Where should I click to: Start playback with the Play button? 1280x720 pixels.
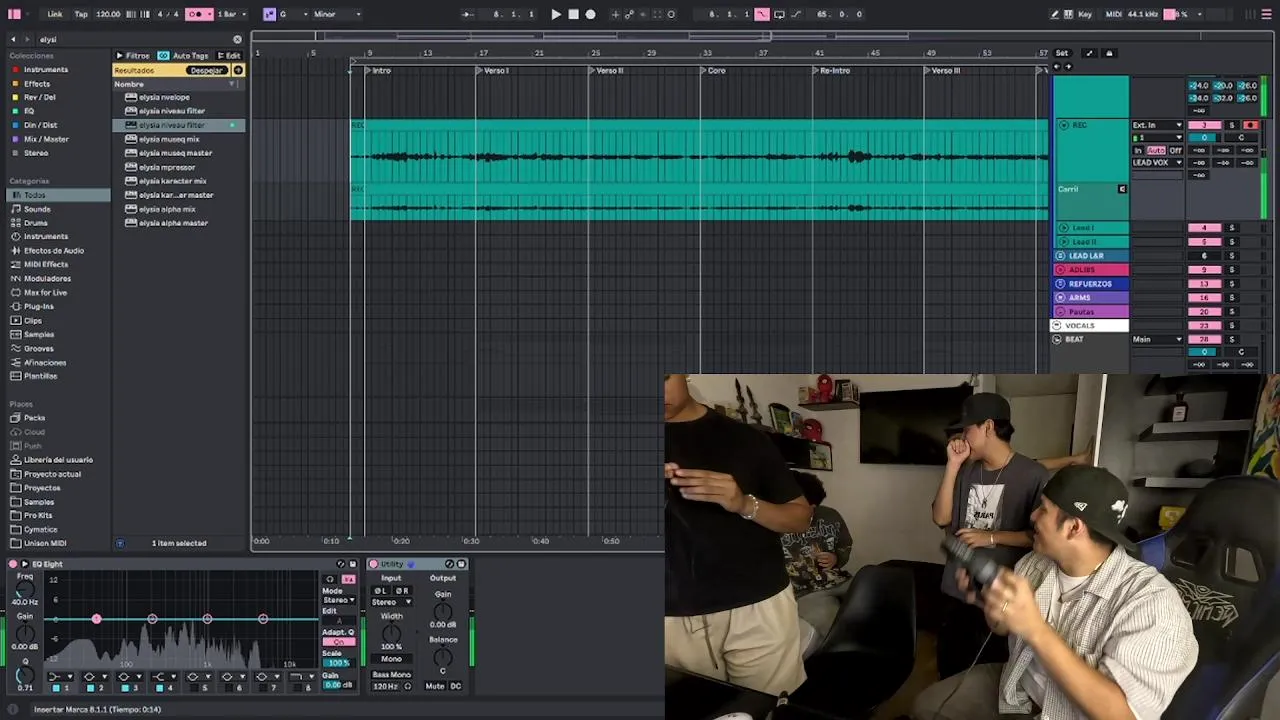(556, 14)
